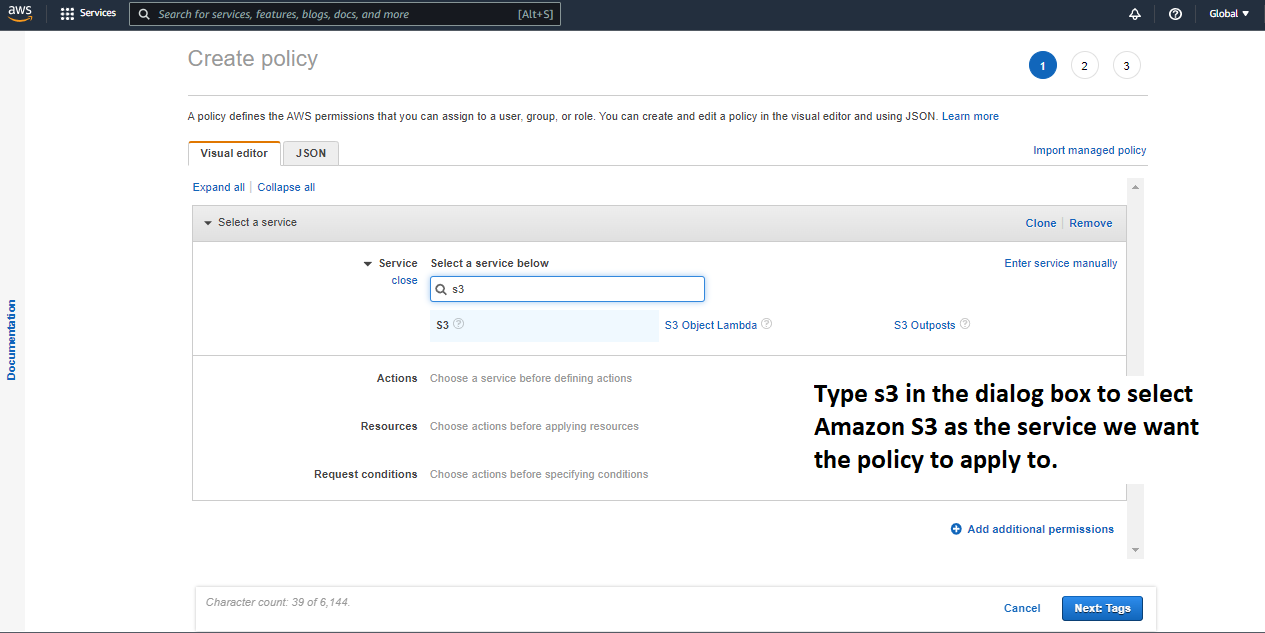1265x633 pixels.
Task: Collapse the Service section arrow
Action: pyautogui.click(x=368, y=264)
